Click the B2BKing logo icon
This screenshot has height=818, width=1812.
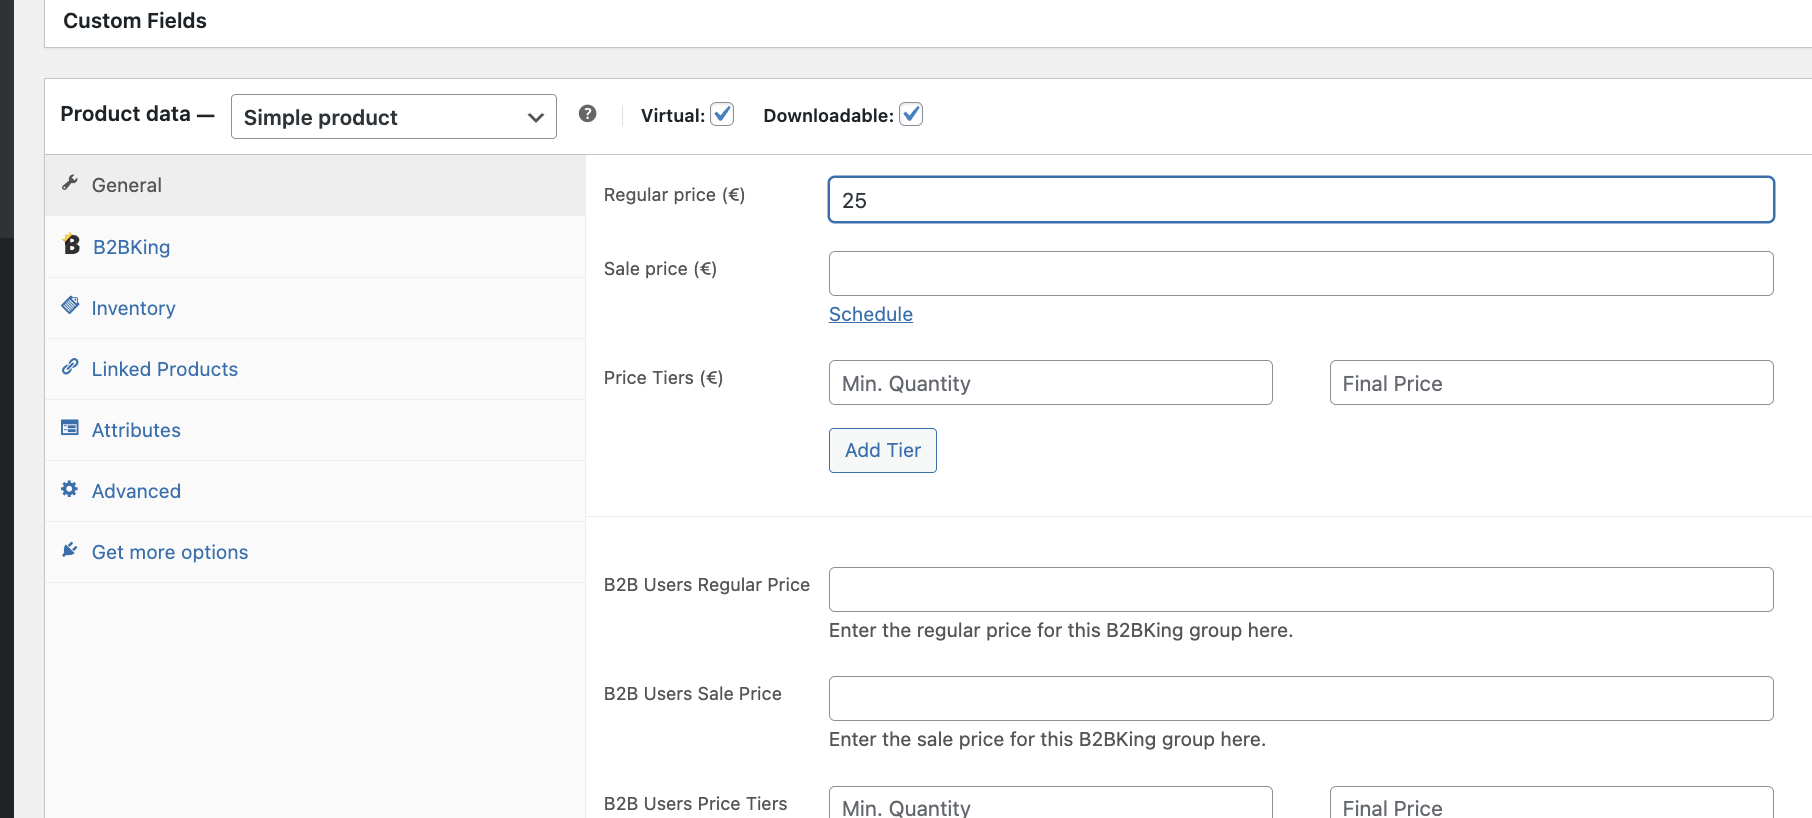tap(71, 244)
